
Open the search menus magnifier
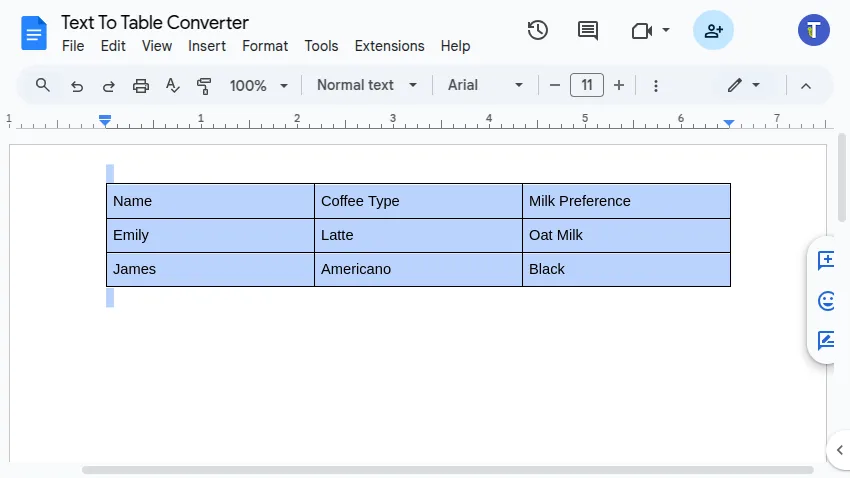[43, 85]
